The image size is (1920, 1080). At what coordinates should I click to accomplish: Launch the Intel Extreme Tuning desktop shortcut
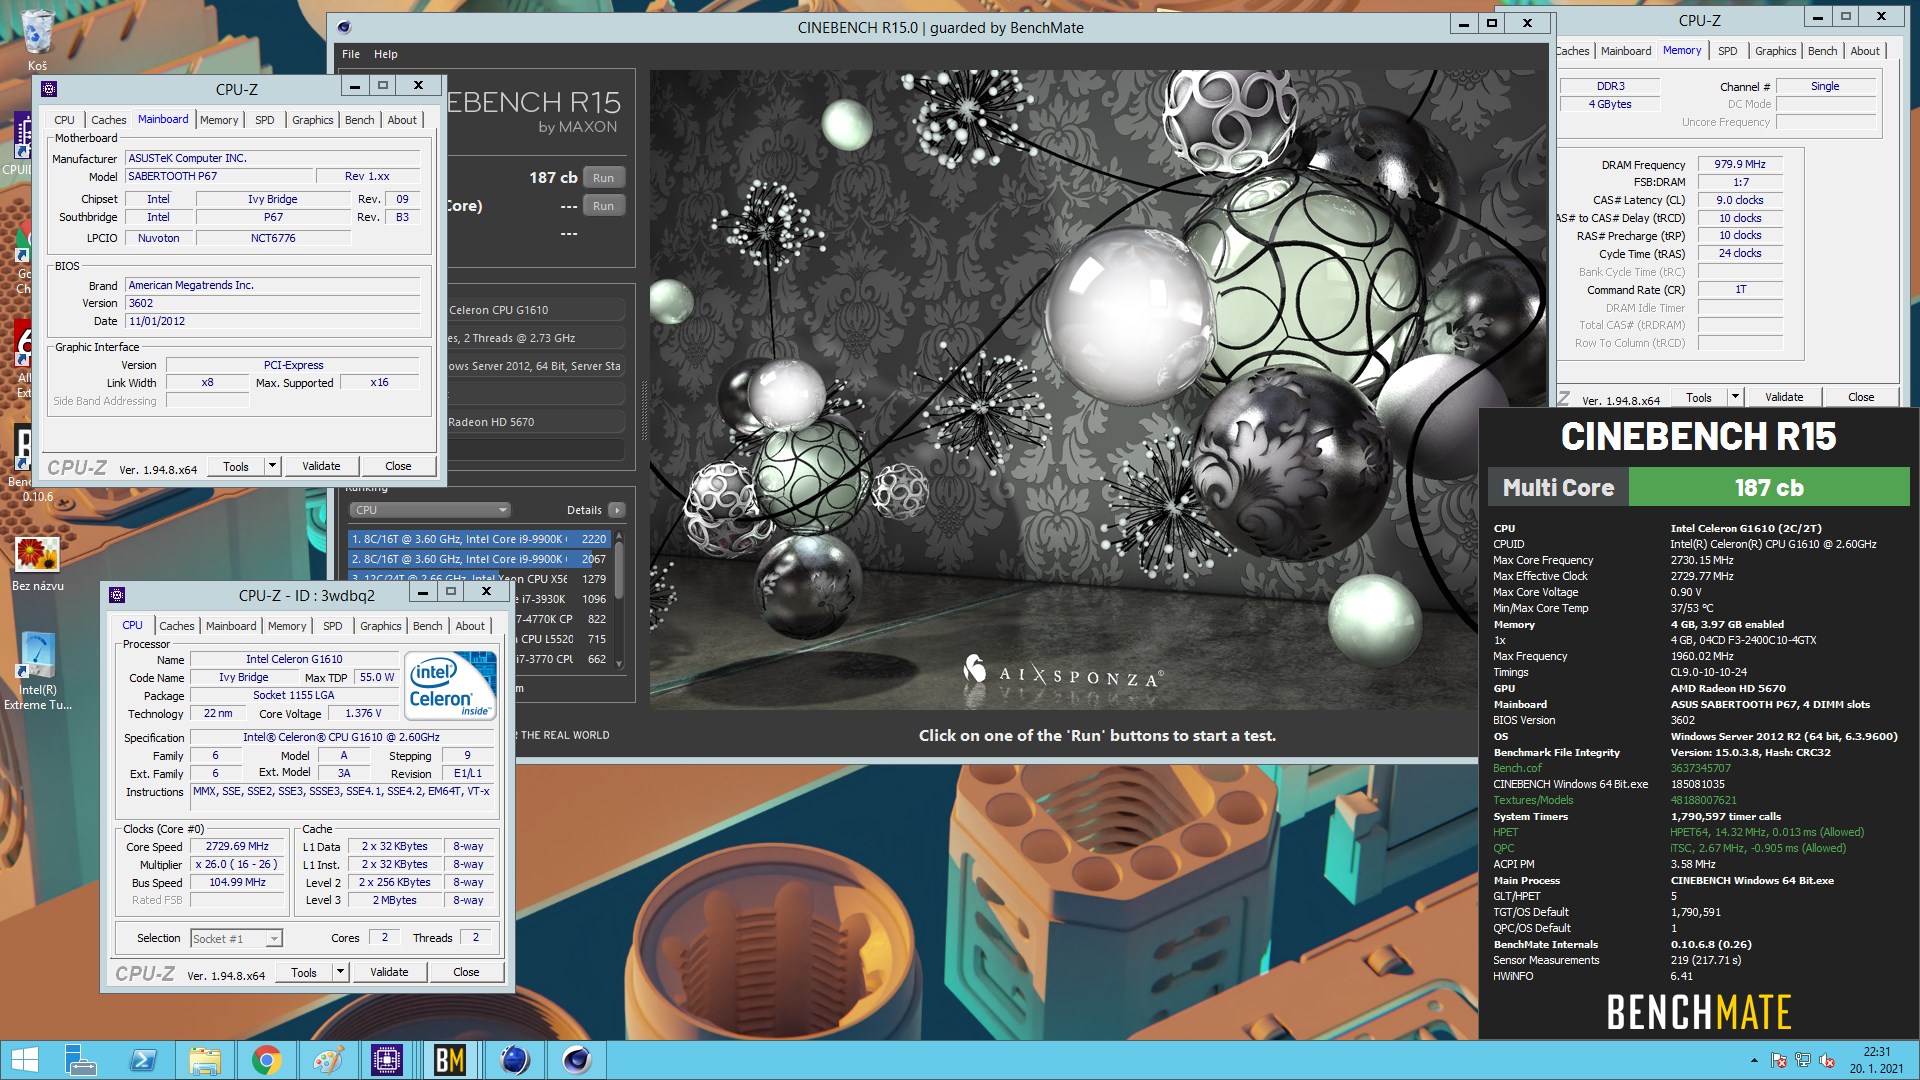[37, 671]
